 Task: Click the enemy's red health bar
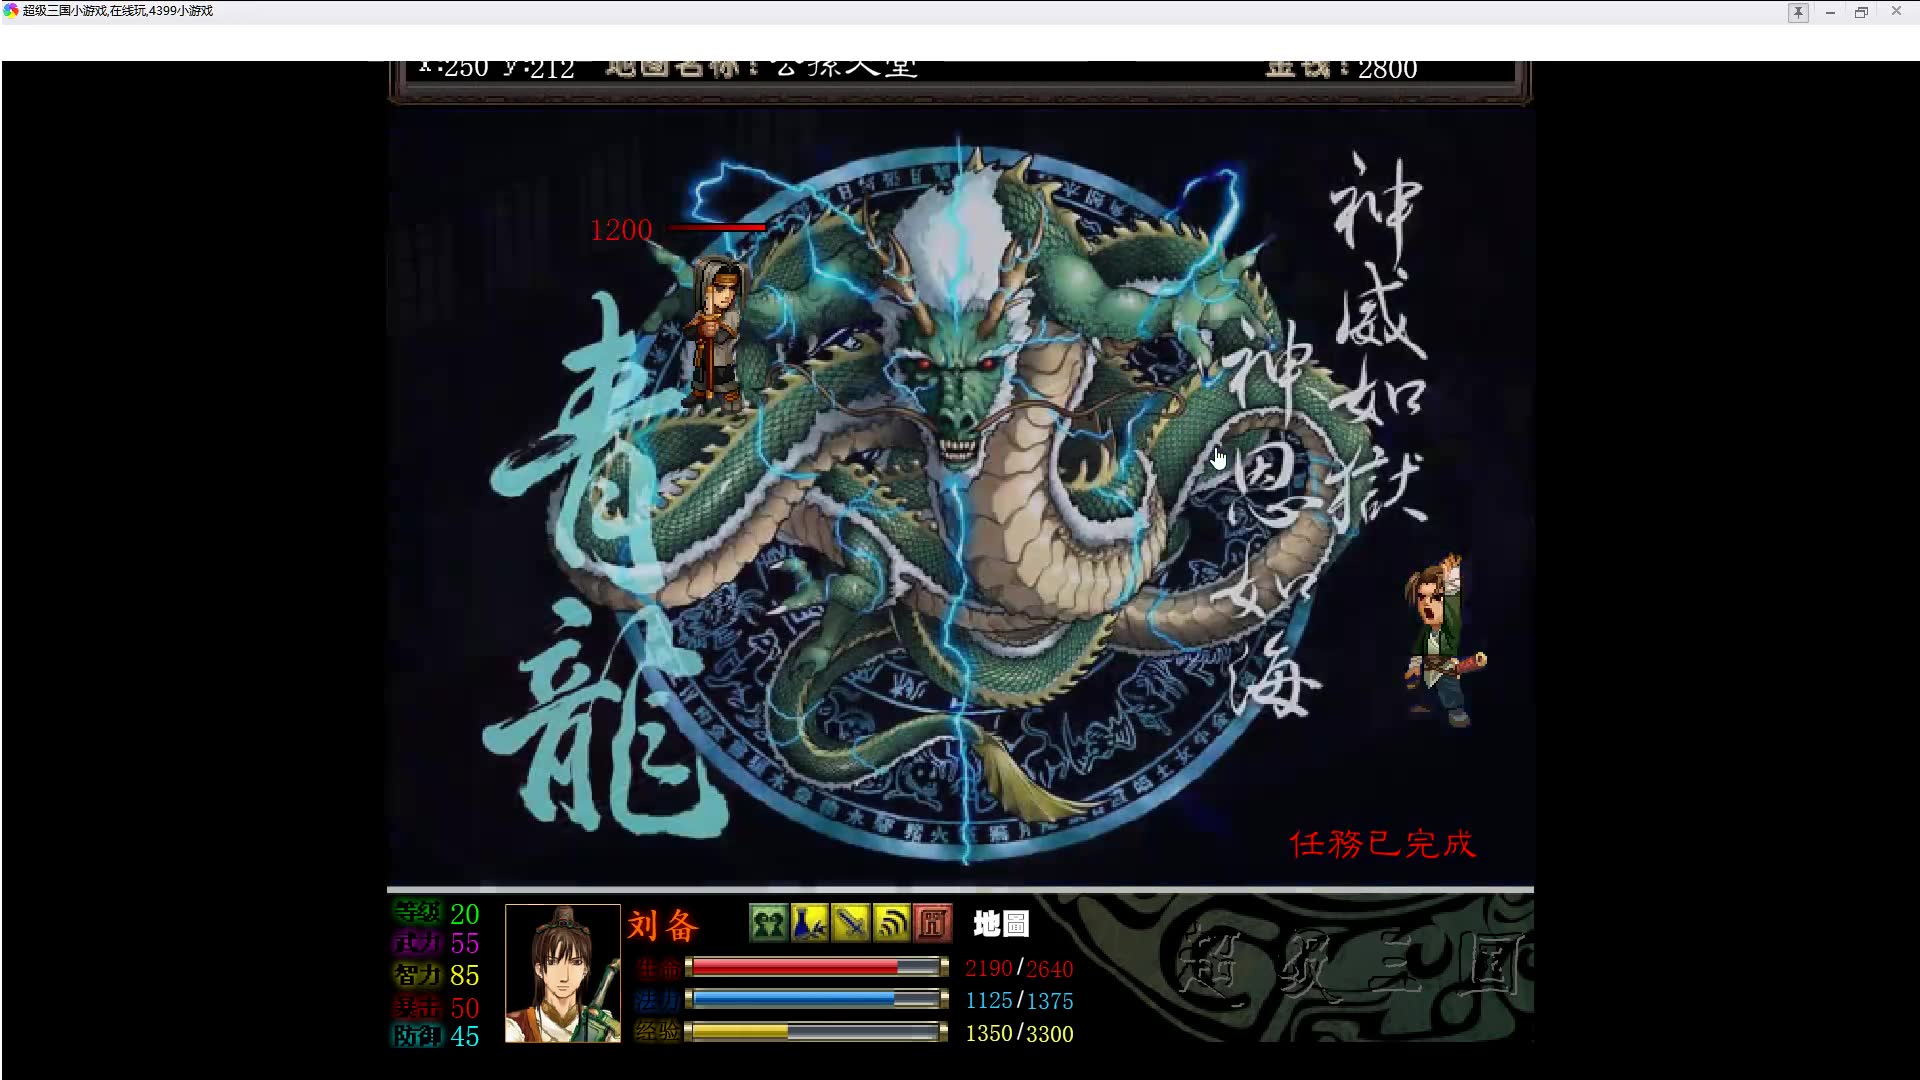(x=717, y=228)
